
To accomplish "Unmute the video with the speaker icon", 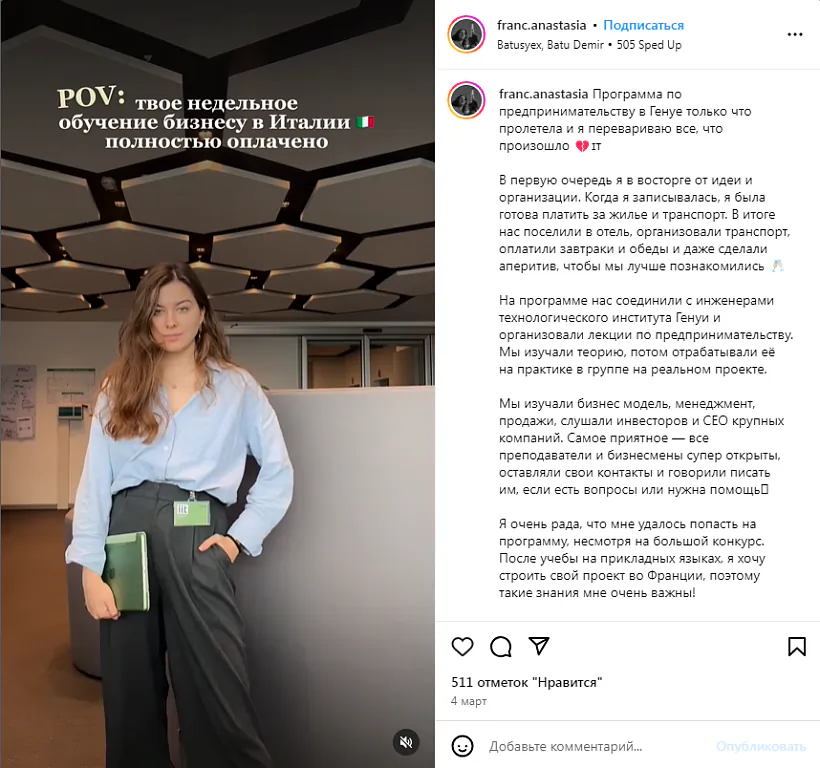I will click(406, 742).
